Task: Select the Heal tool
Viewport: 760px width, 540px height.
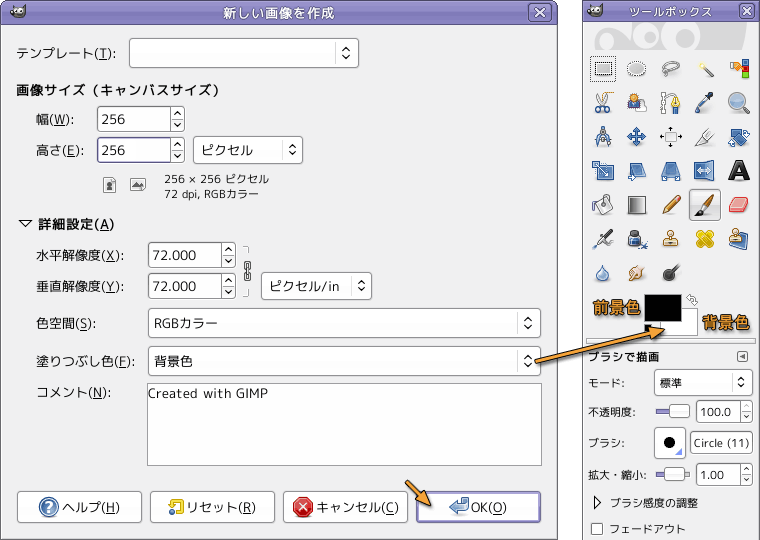Action: [x=705, y=239]
